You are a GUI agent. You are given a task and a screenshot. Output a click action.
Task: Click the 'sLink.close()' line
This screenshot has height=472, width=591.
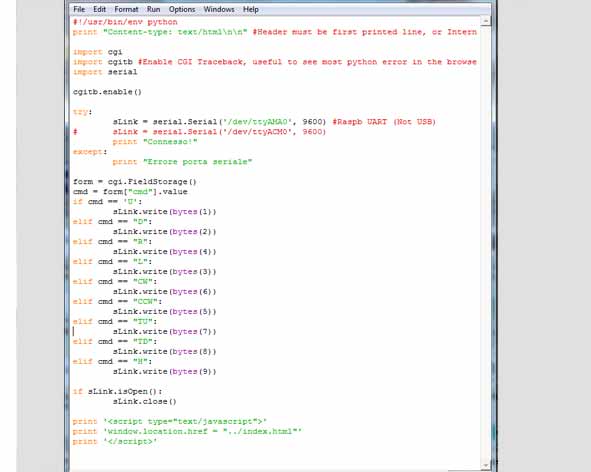click(145, 402)
